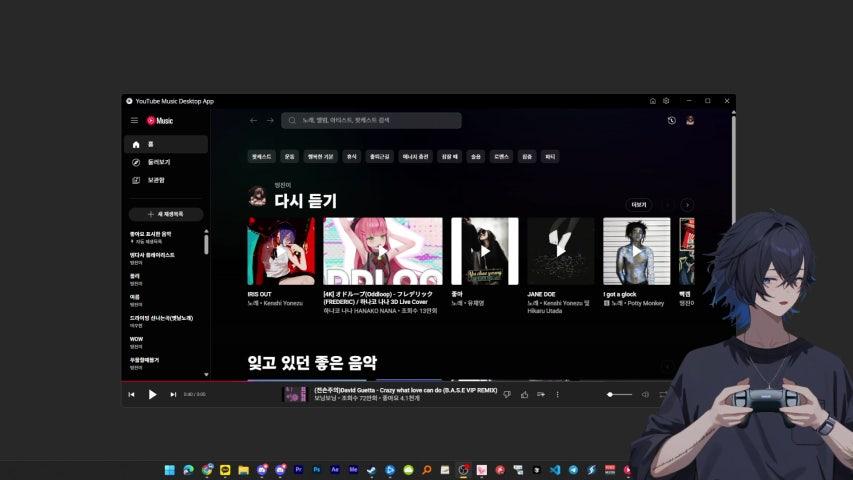Open Visual Studio Code from the taskbar
This screenshot has height=480, width=853.
(x=555, y=470)
